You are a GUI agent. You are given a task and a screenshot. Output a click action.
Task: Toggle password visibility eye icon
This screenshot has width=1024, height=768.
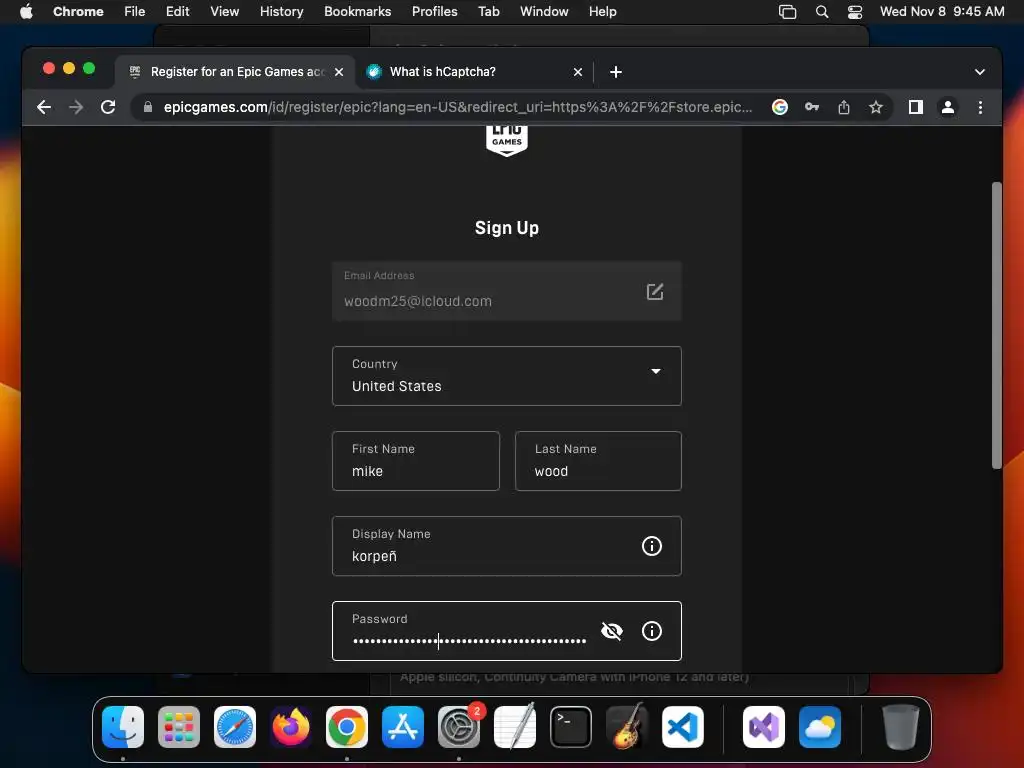(x=612, y=631)
